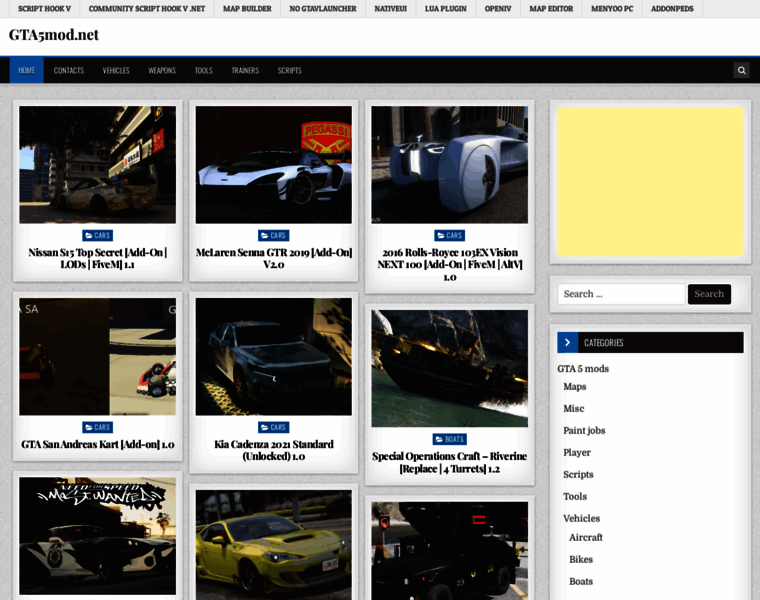Open the Rolls-Royce 103EX Vision thumbnail
Viewport: 760px width, 600px height.
point(449,165)
